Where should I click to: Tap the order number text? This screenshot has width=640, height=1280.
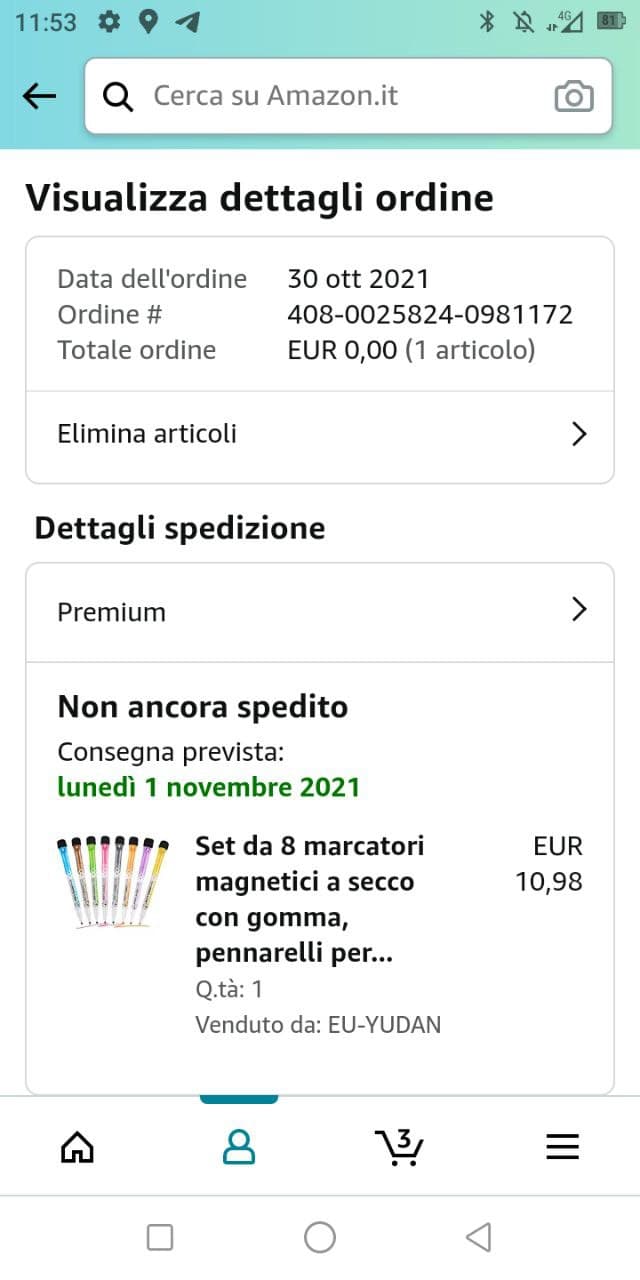pos(430,314)
